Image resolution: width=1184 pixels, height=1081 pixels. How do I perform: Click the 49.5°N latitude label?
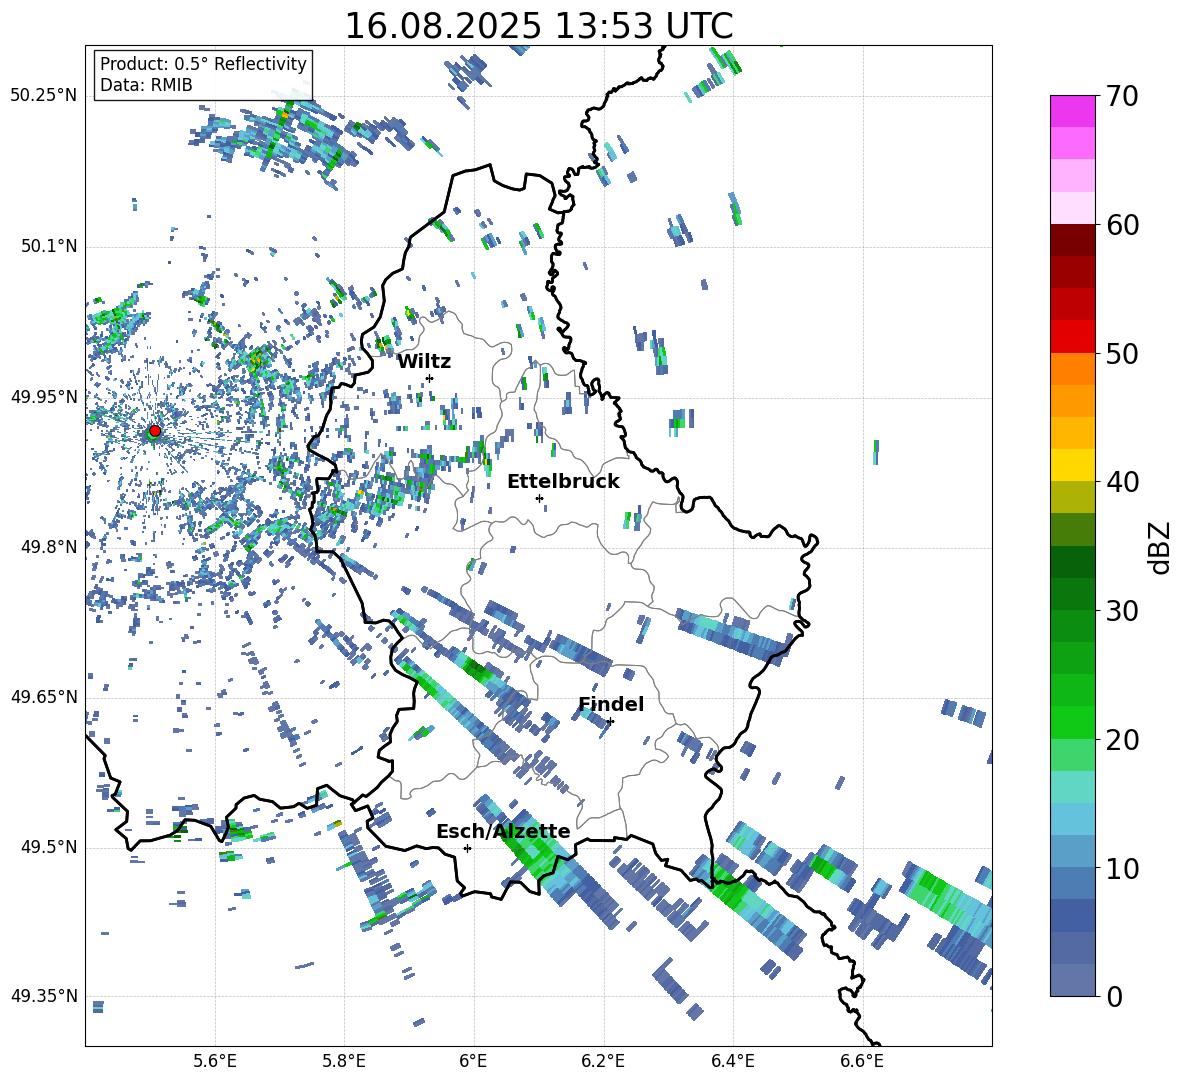point(48,847)
